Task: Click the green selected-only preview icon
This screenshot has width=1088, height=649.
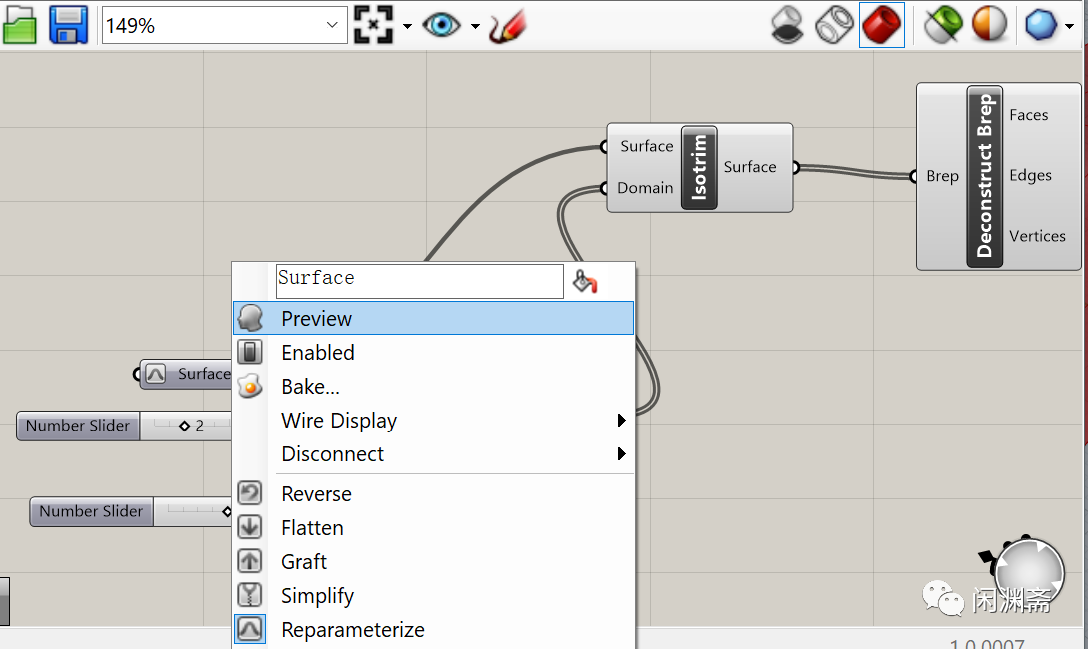Action: [943, 26]
